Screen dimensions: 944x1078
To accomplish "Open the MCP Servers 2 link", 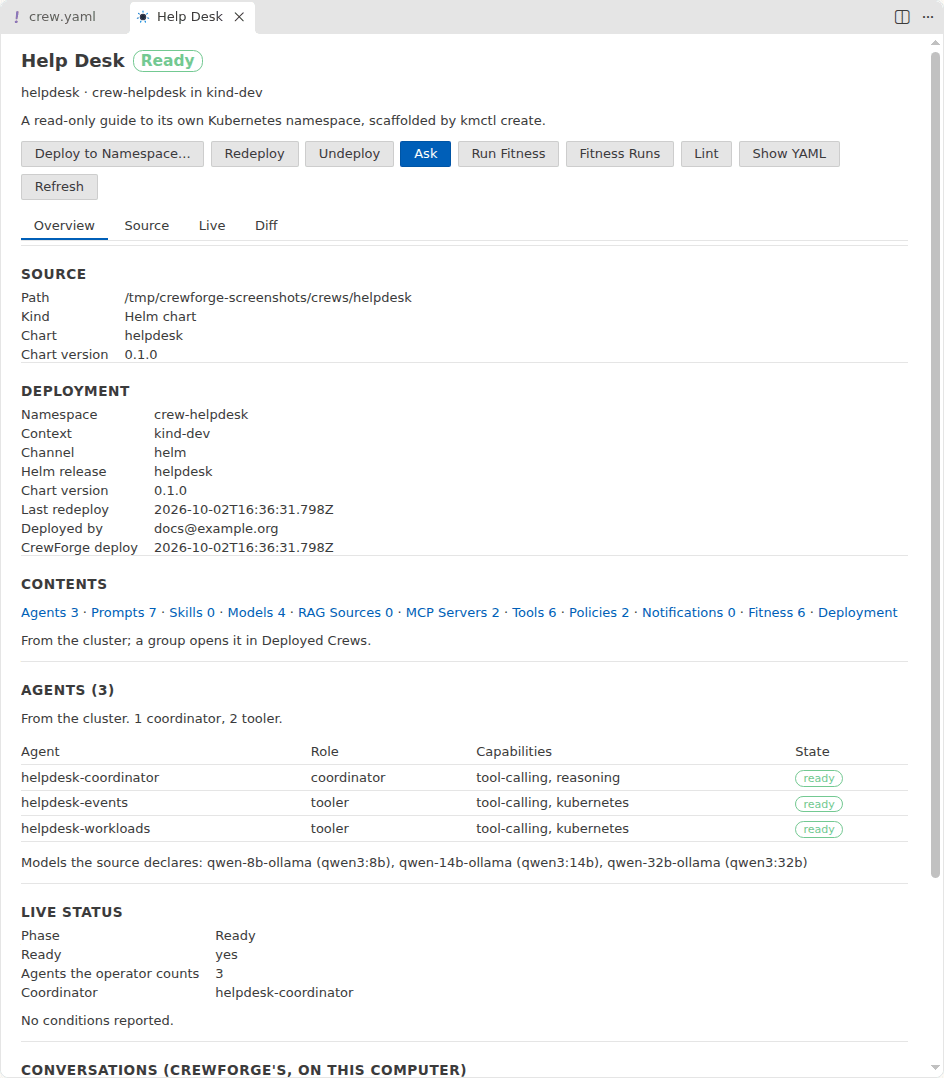I will pos(452,613).
